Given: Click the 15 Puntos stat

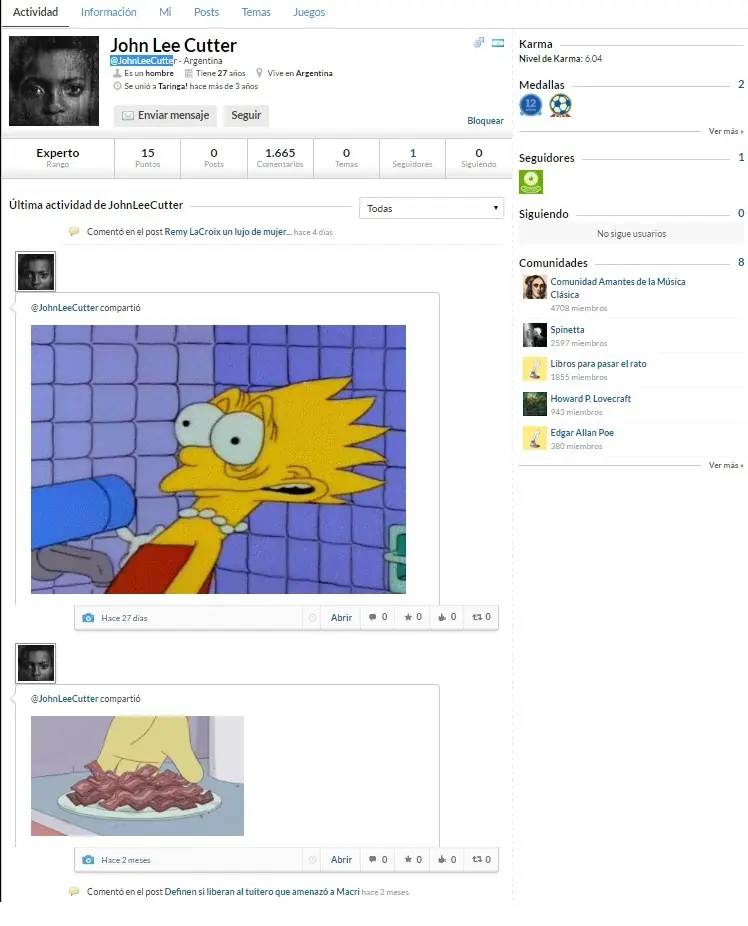Looking at the screenshot, I should pyautogui.click(x=148, y=158).
